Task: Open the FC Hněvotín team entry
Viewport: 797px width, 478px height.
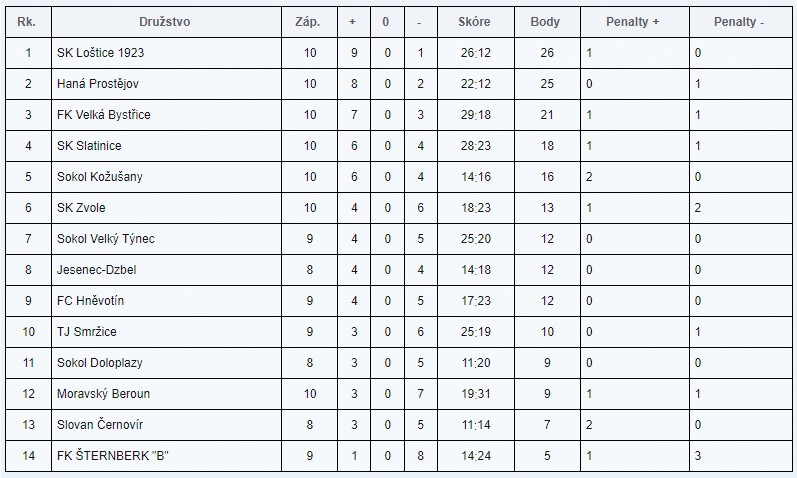Action: pos(91,300)
